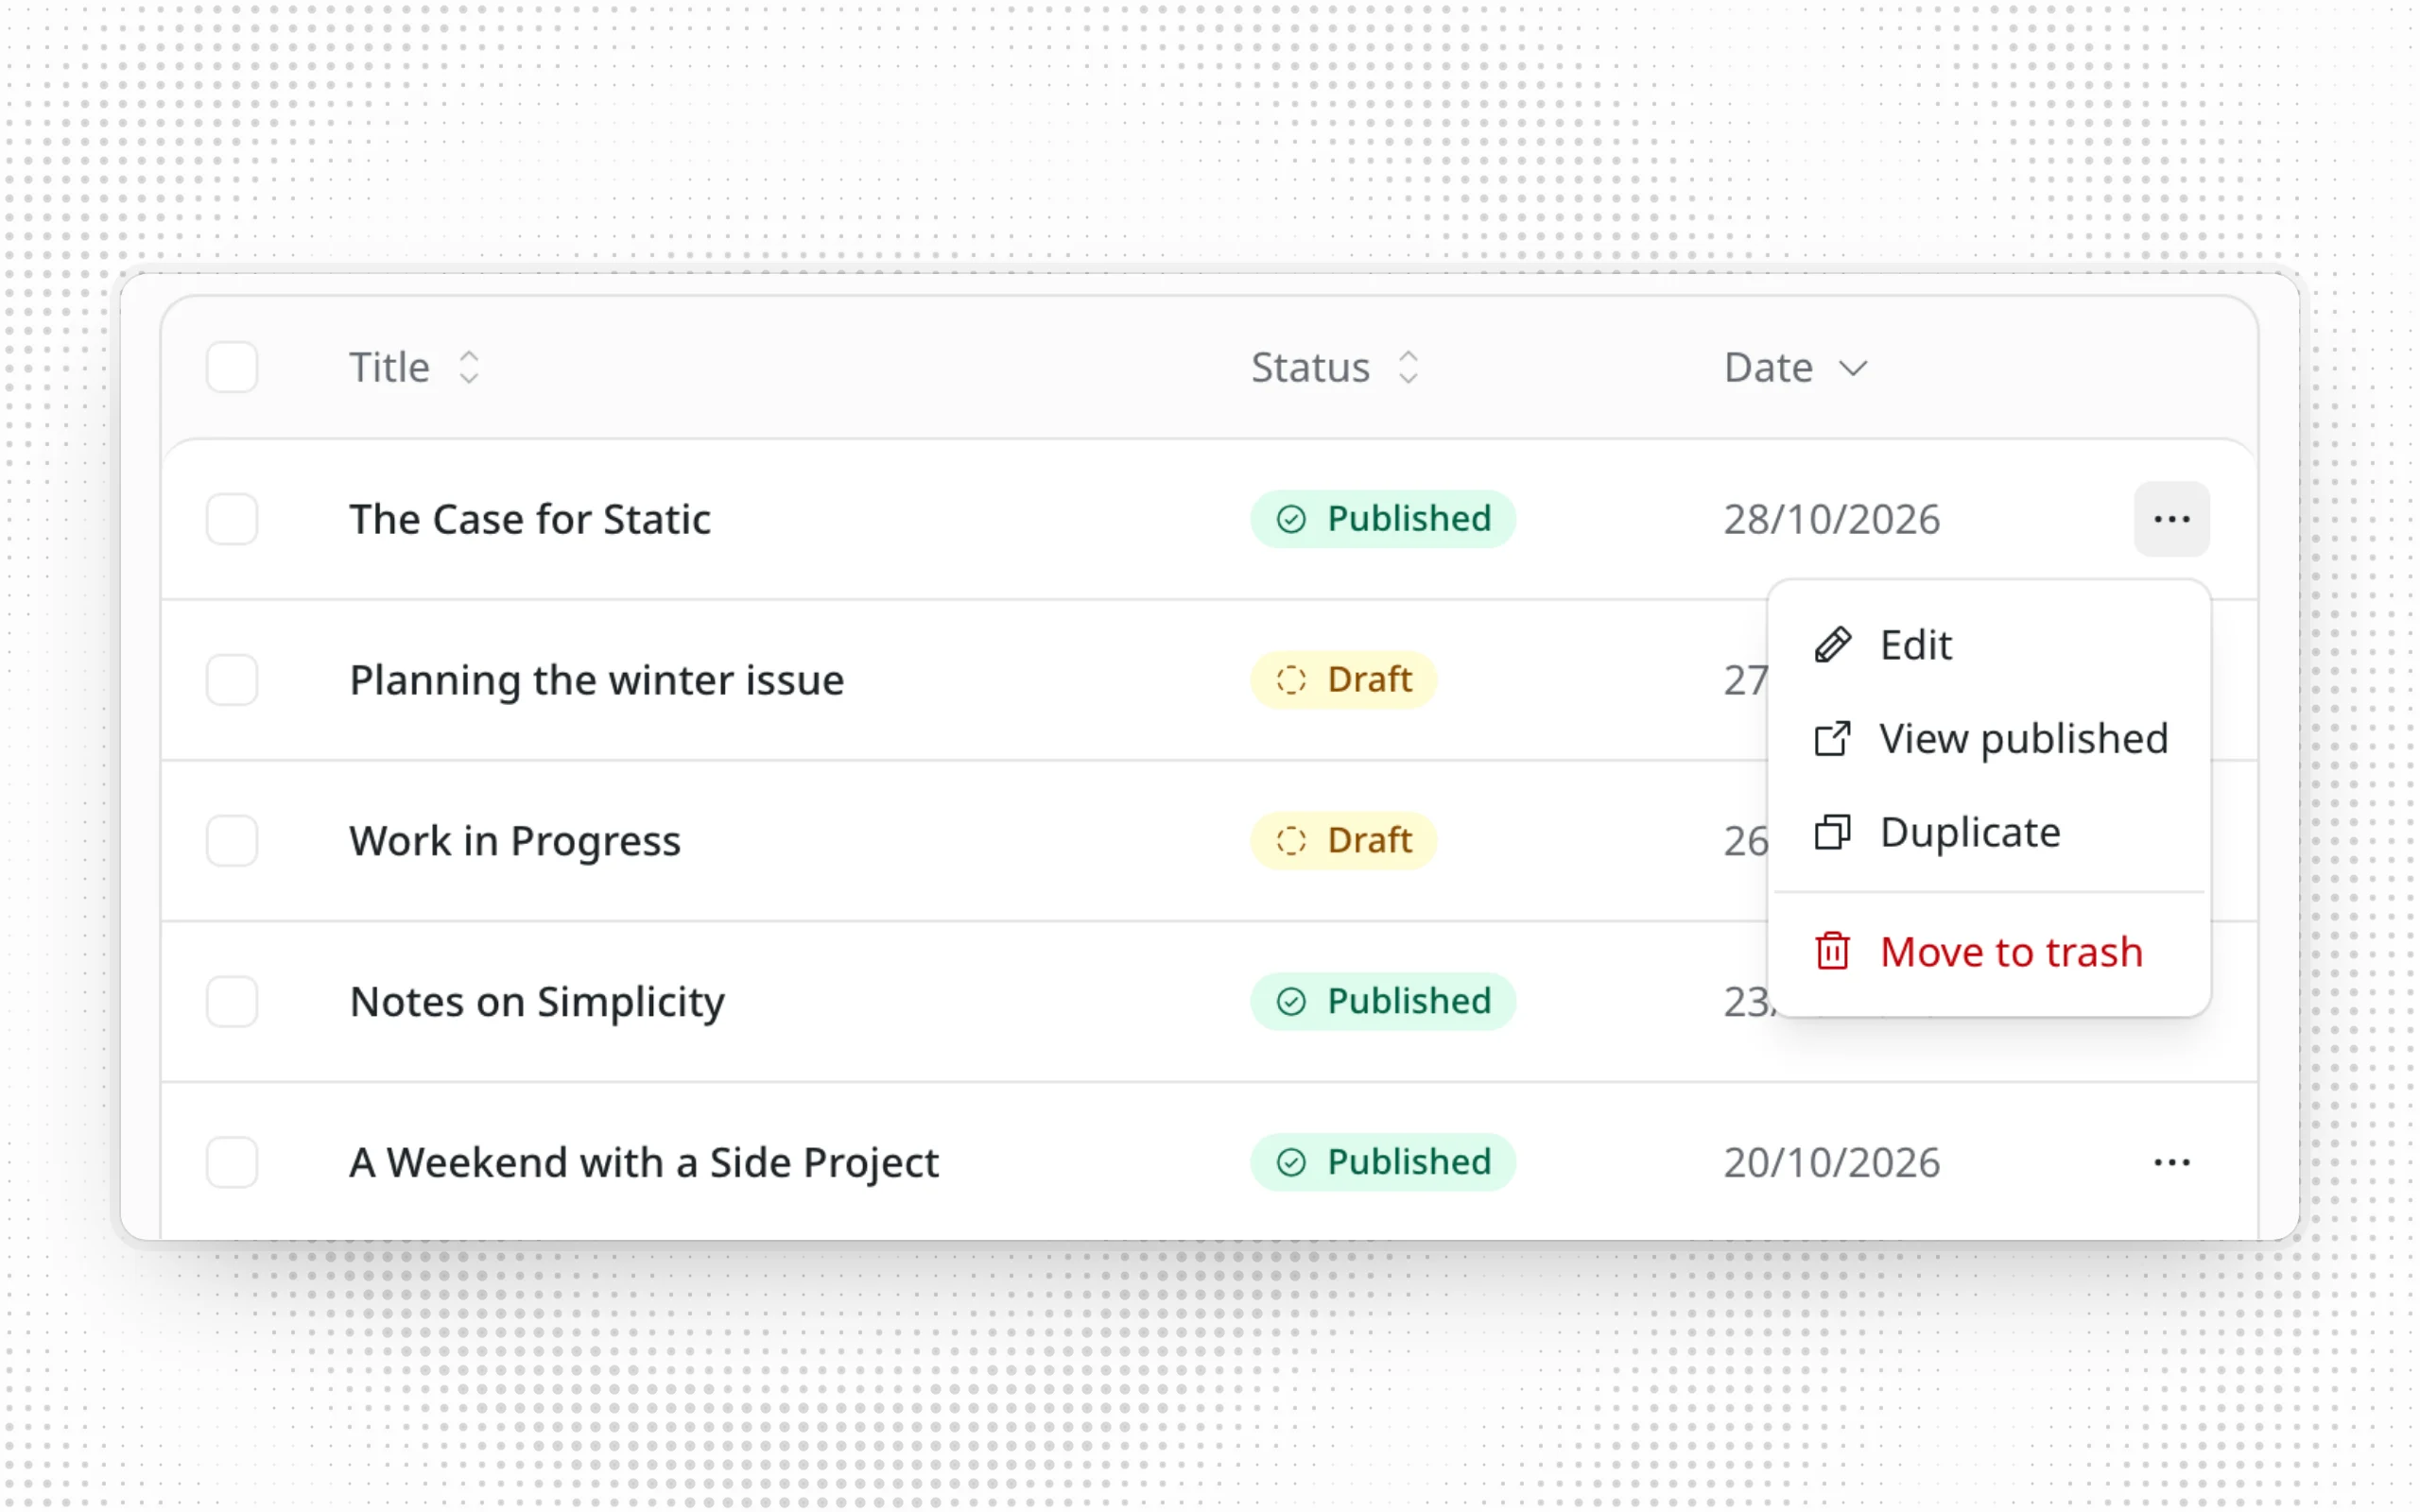Open the Planning the winter issue post
This screenshot has height=1512, width=2420.
pos(597,680)
